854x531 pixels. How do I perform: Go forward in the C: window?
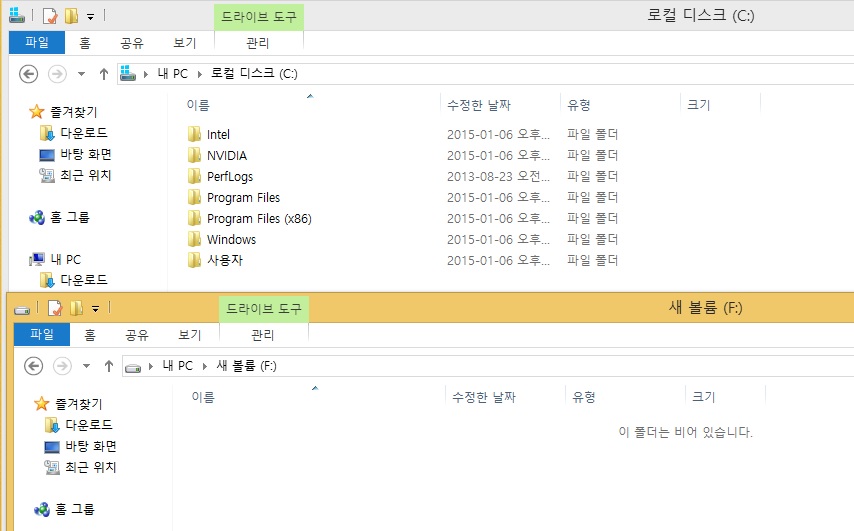pyautogui.click(x=57, y=74)
